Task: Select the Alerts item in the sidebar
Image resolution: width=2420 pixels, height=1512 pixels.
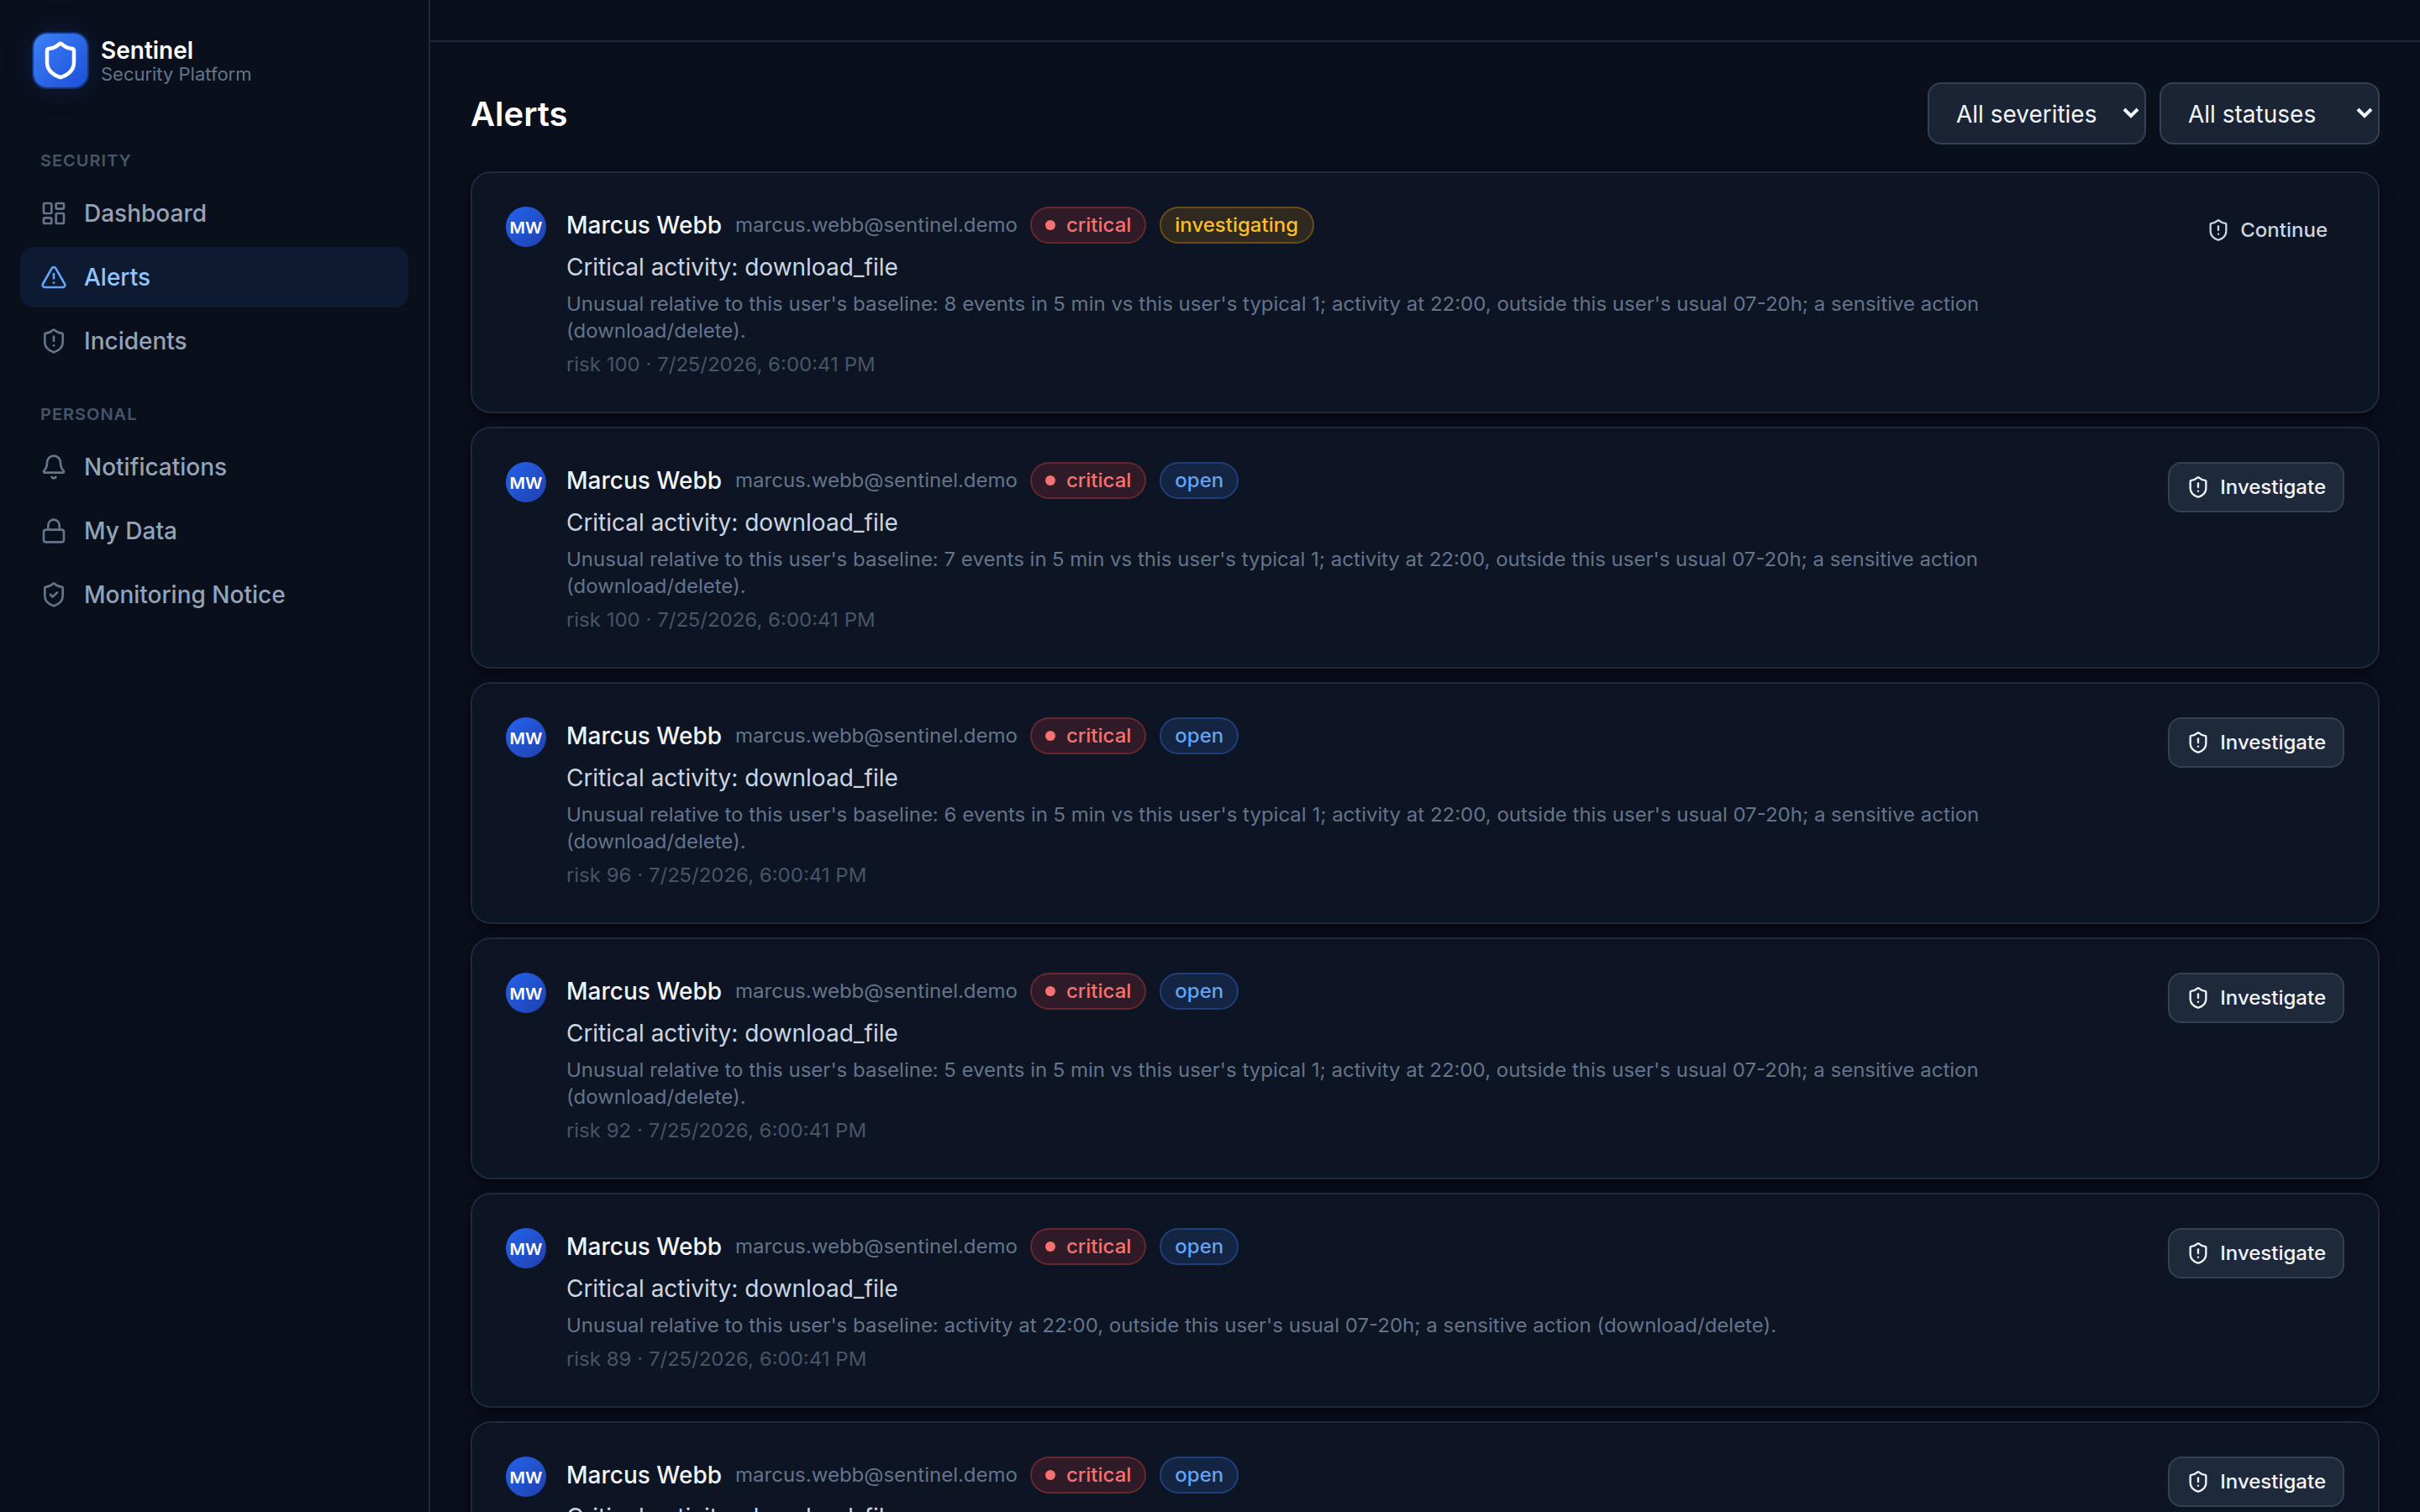Action: click(214, 277)
